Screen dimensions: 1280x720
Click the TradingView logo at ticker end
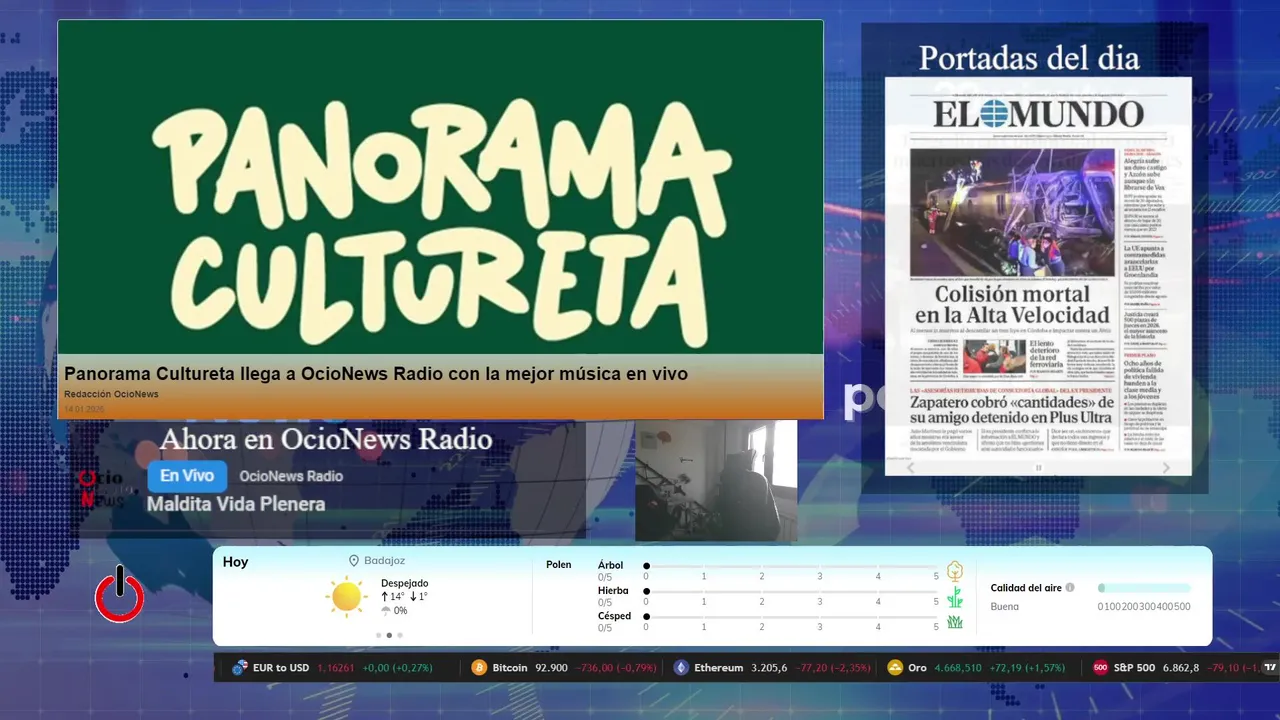tap(1271, 668)
